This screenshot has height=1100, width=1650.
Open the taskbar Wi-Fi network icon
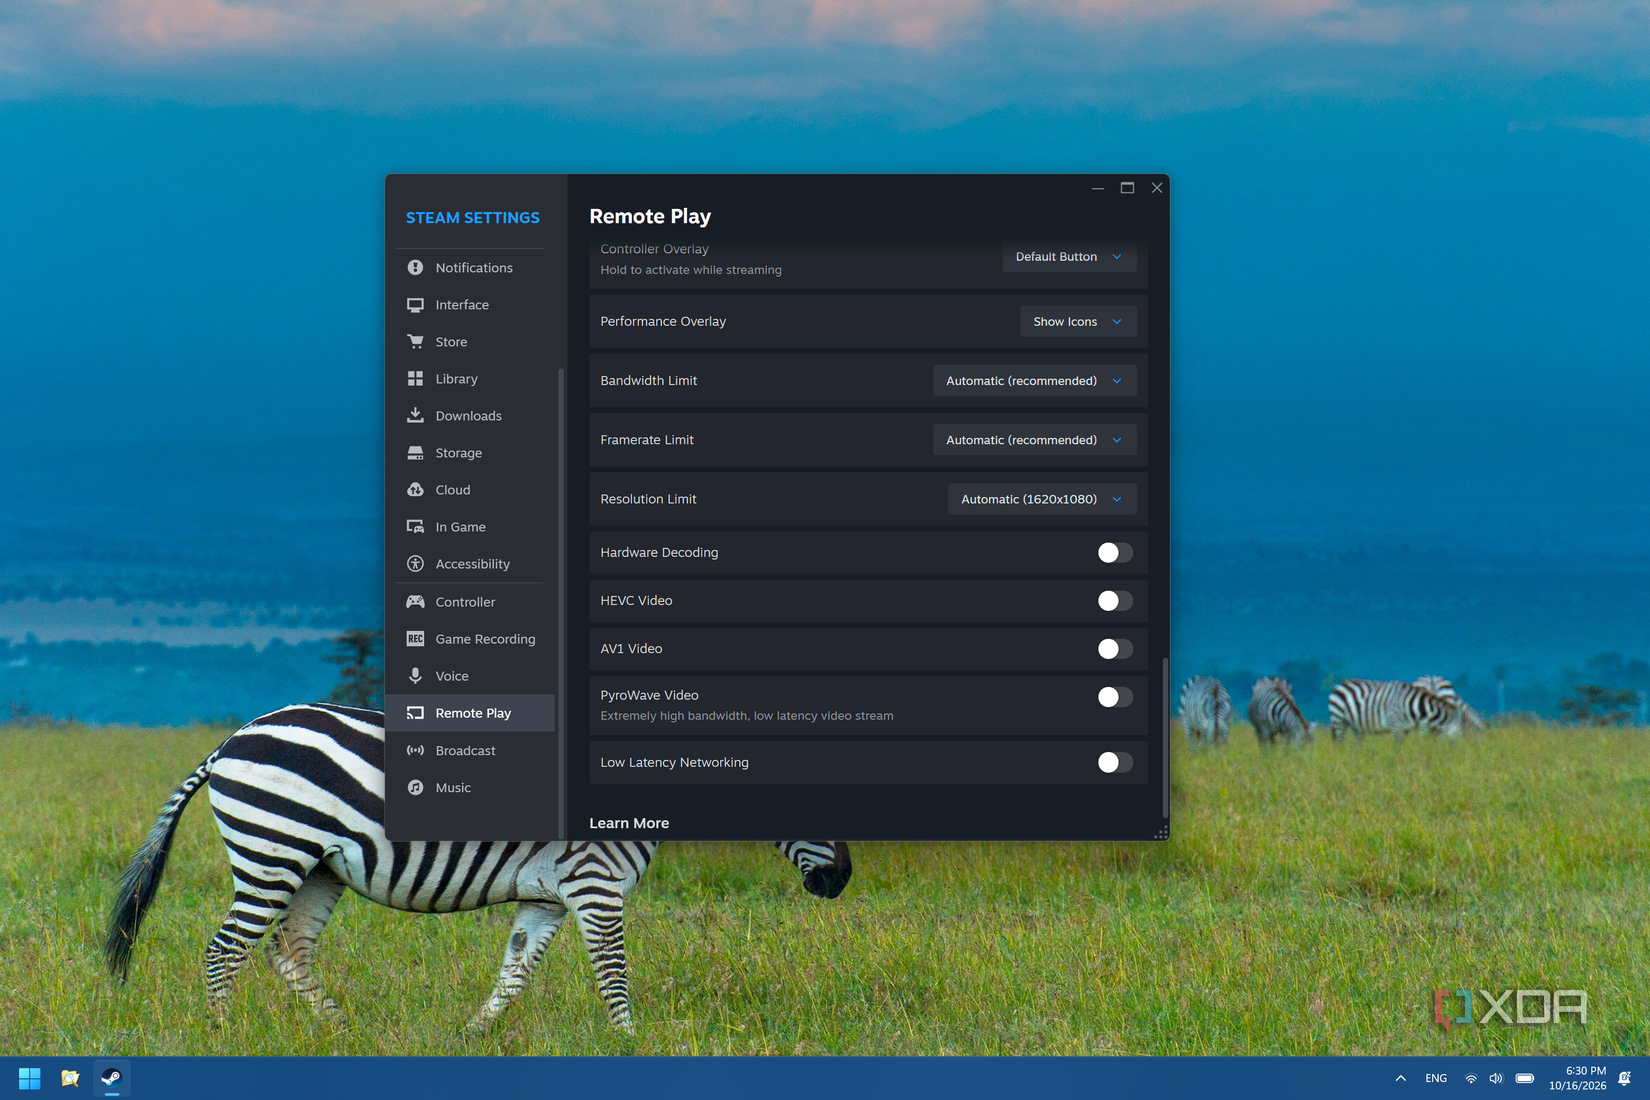pos(1471,1078)
